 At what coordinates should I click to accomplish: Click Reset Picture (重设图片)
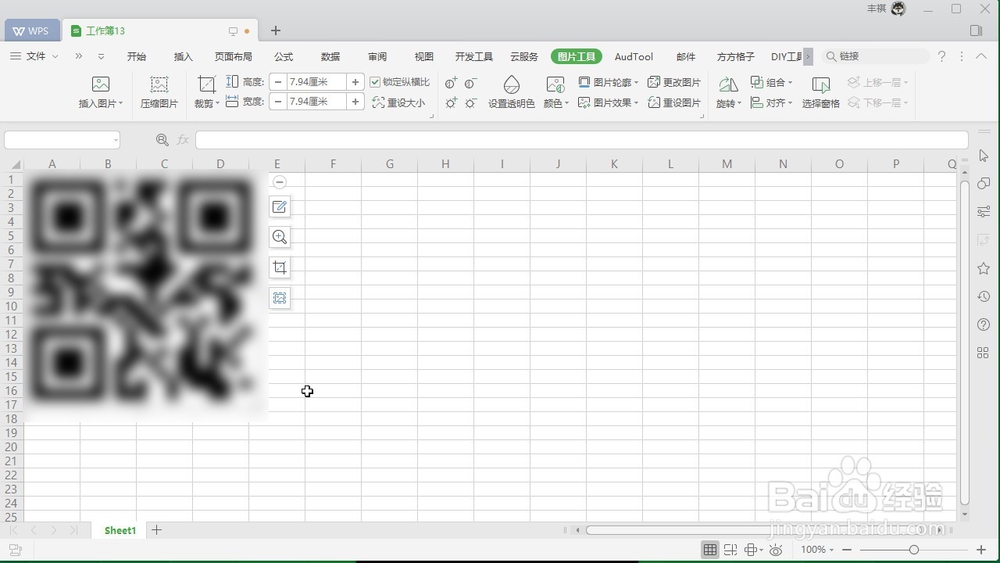point(674,103)
